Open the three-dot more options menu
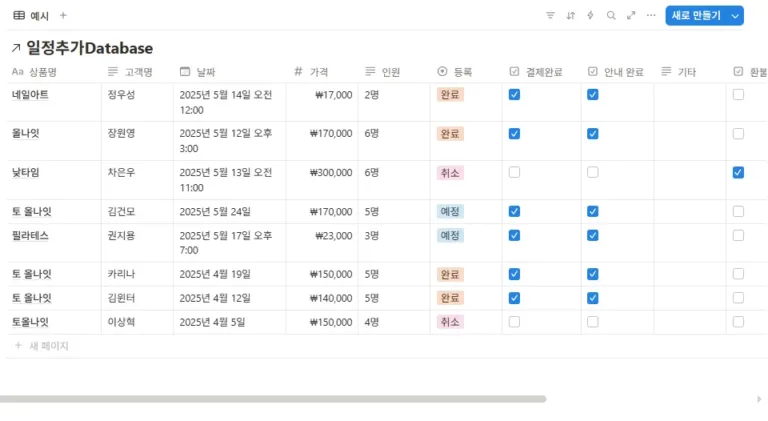Viewport: 768px width, 421px height. [651, 16]
